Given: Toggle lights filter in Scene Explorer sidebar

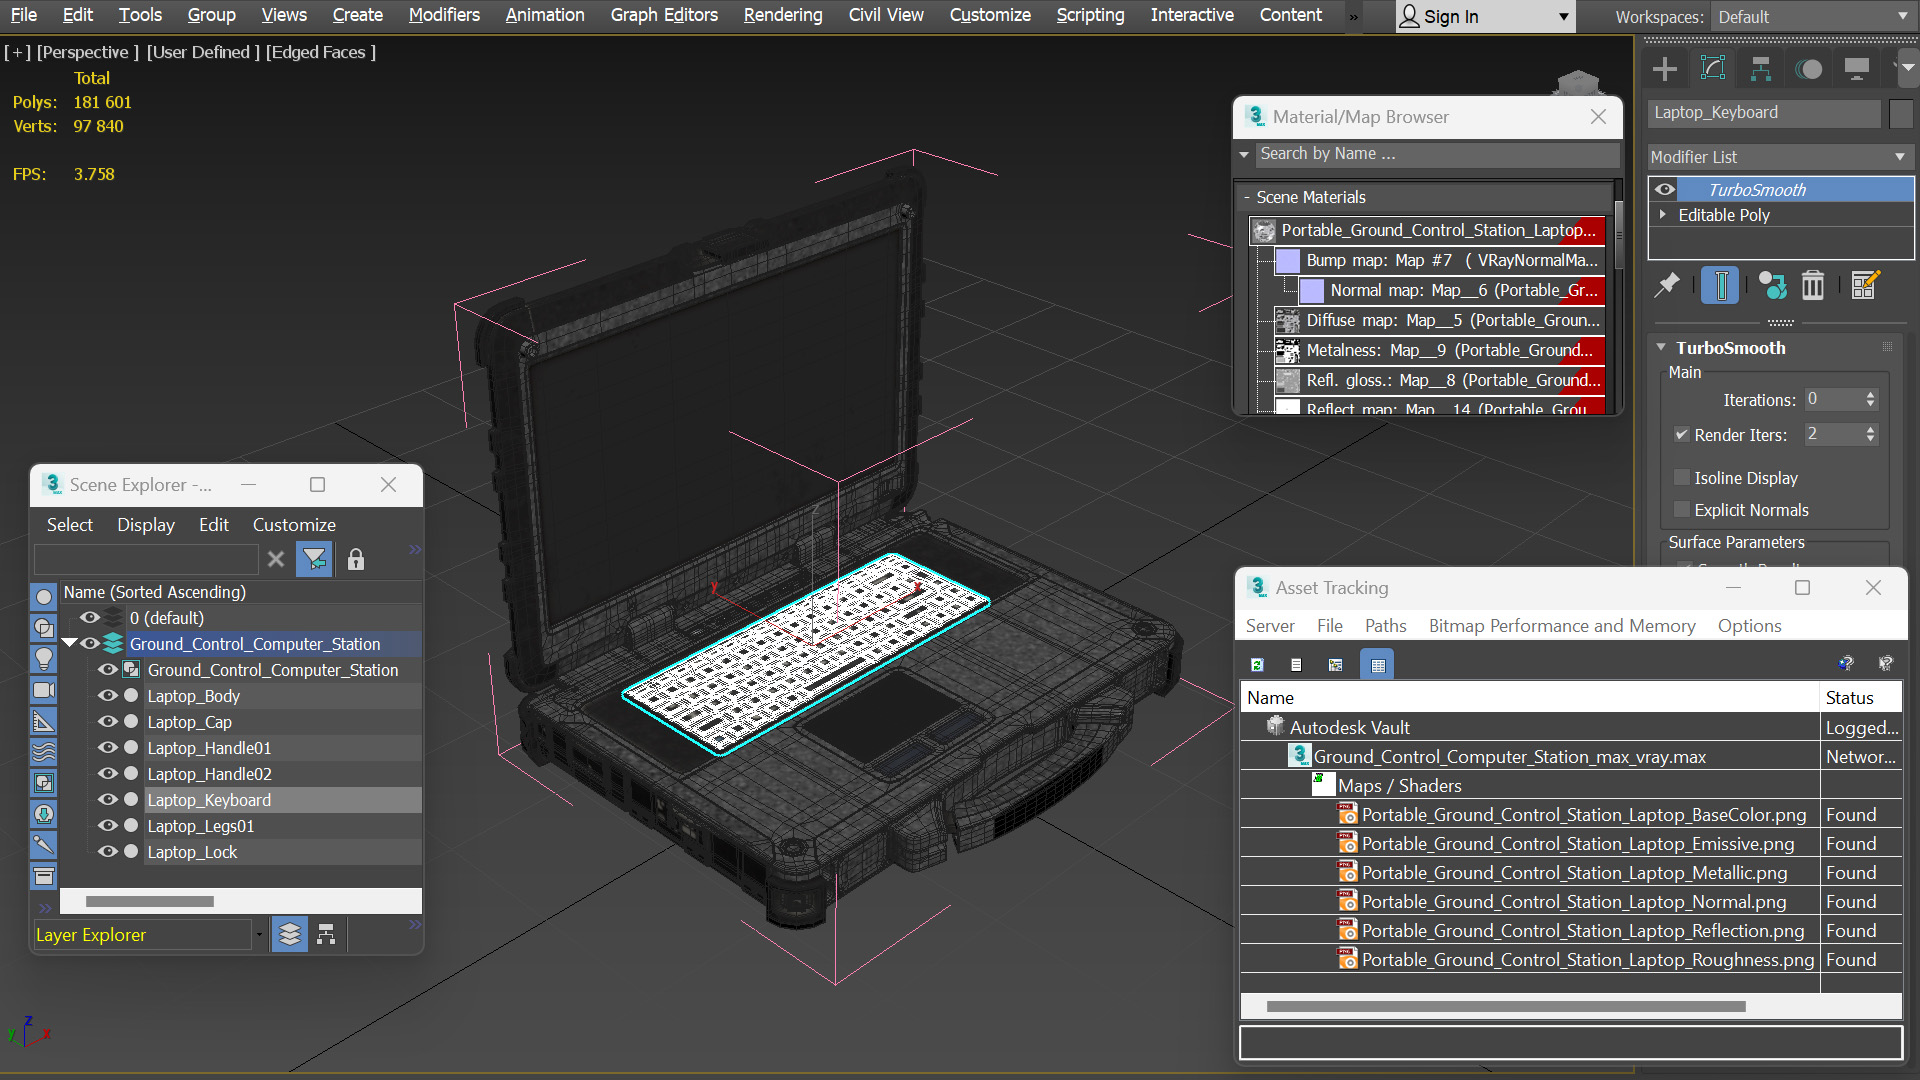Looking at the screenshot, I should tap(44, 659).
